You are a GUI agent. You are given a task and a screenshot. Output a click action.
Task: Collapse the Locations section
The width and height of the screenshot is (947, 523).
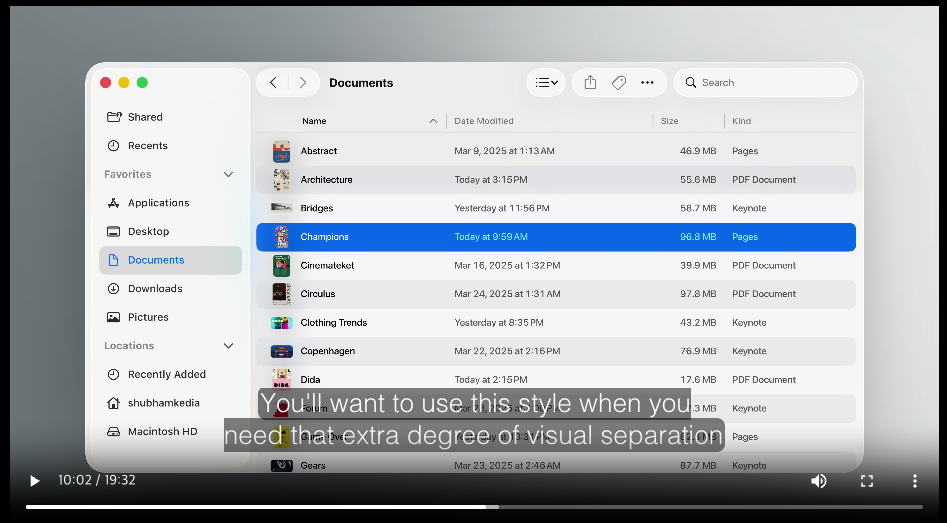coord(228,346)
